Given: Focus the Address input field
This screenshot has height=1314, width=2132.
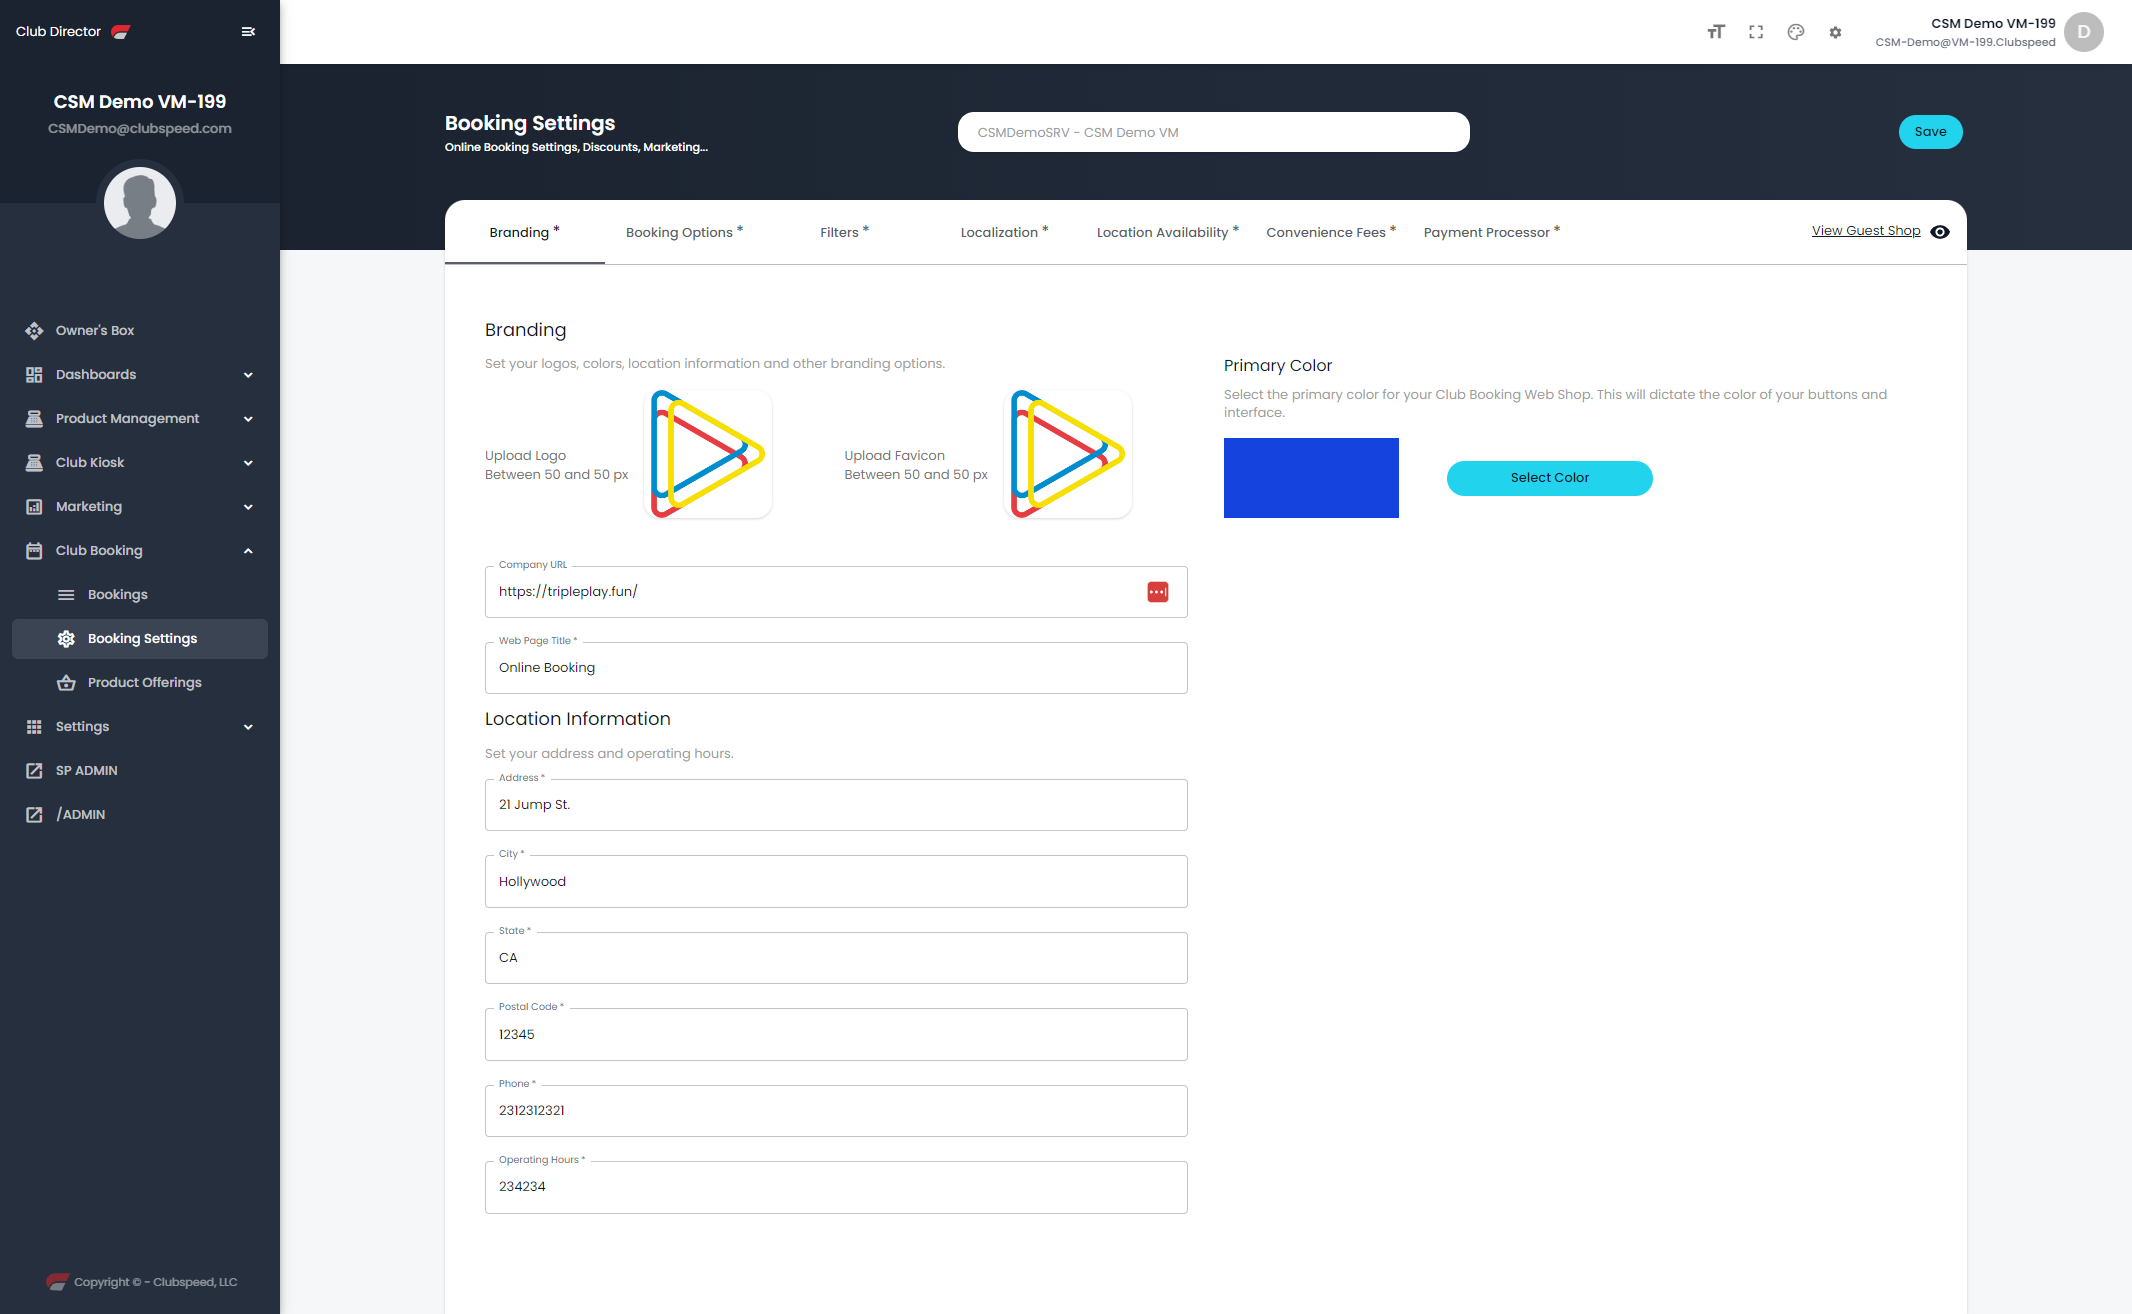Looking at the screenshot, I should point(836,805).
